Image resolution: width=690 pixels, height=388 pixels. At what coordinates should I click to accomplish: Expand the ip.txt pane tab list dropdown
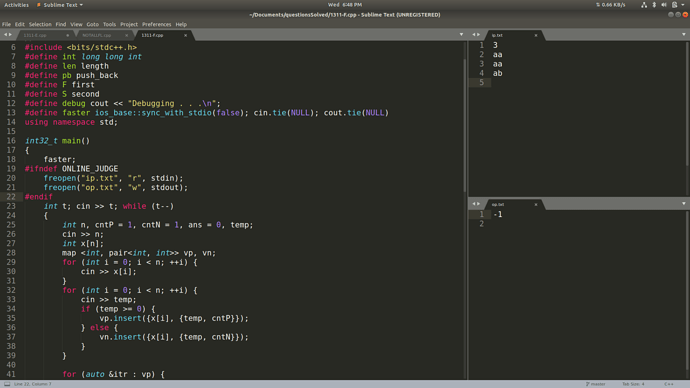coord(683,34)
